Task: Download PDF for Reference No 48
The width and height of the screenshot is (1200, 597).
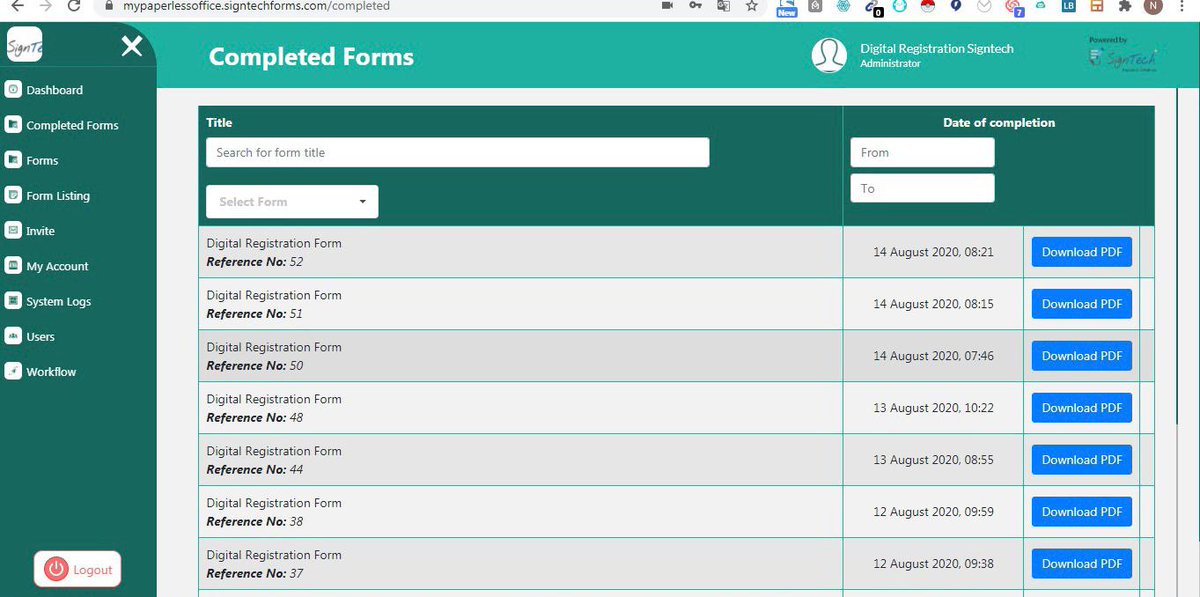Action: pos(1082,408)
